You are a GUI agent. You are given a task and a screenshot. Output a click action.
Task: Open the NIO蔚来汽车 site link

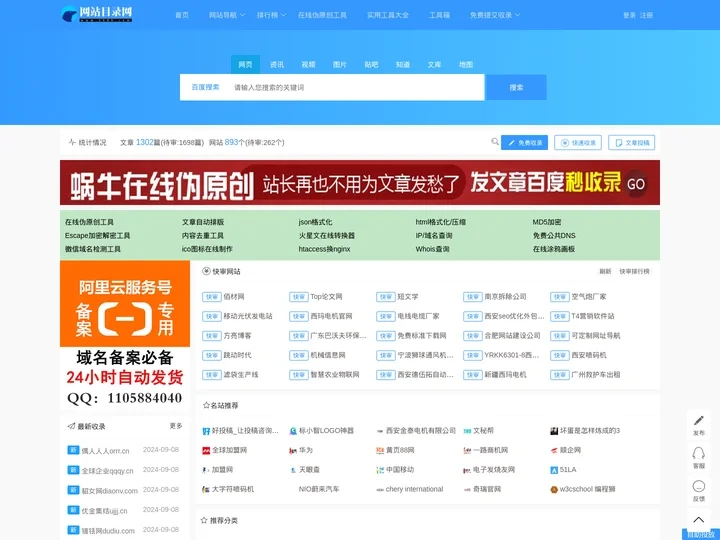[319, 489]
